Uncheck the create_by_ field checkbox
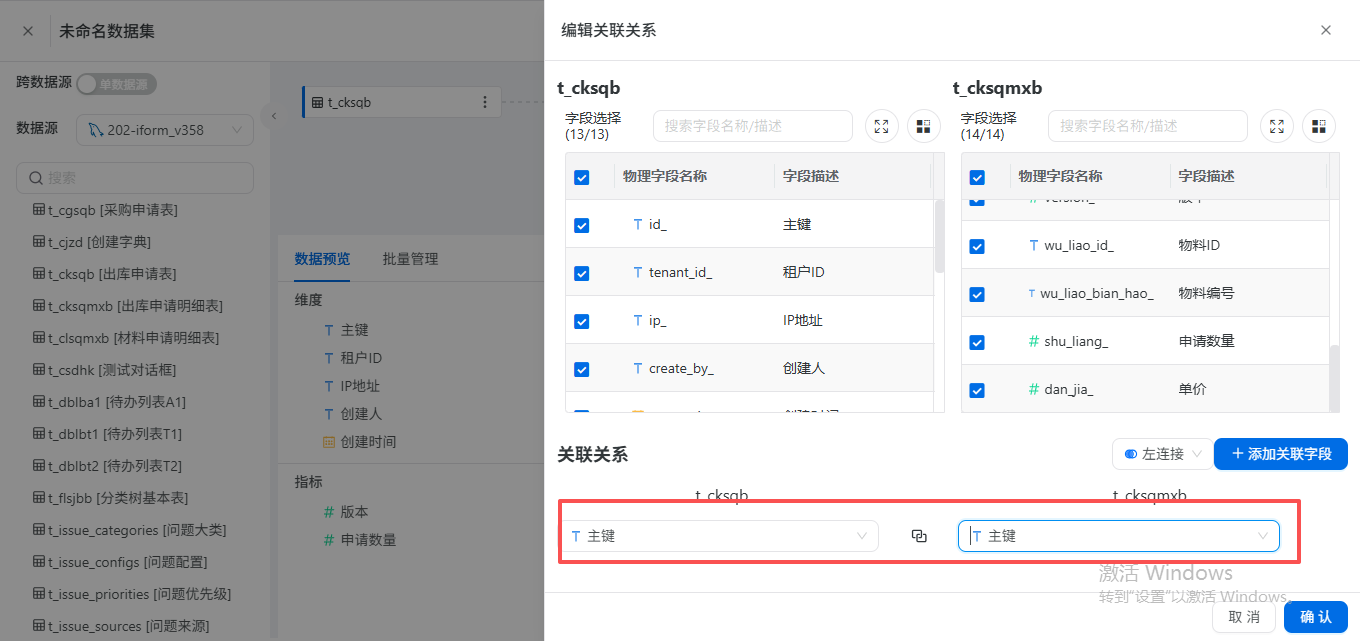The height and width of the screenshot is (641, 1360). (x=581, y=369)
